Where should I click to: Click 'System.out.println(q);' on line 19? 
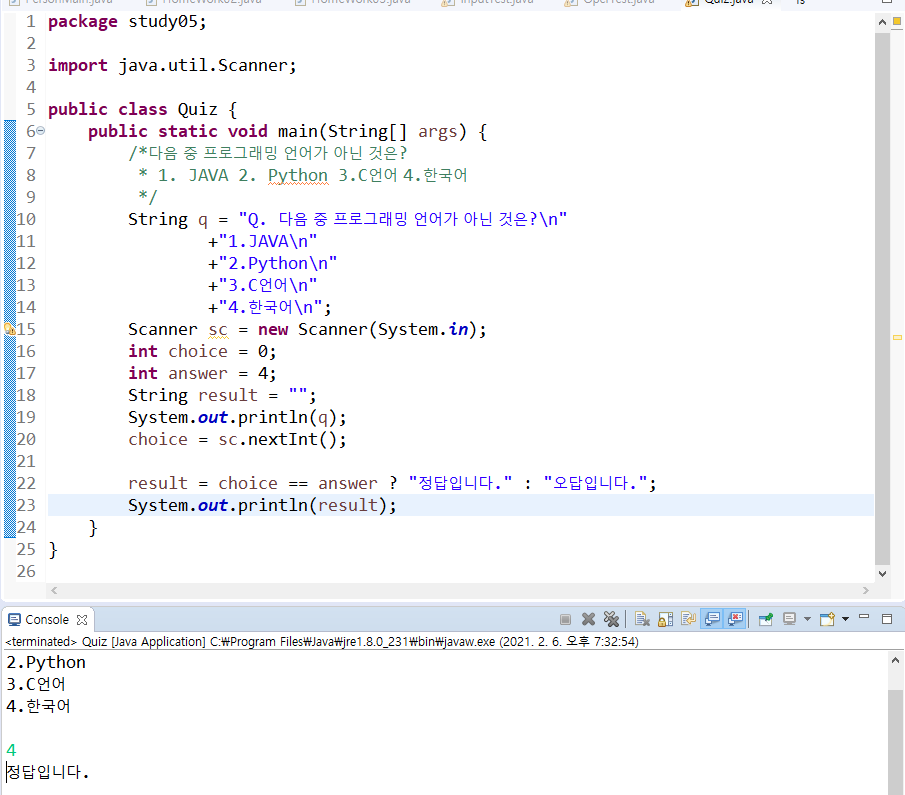tap(237, 417)
